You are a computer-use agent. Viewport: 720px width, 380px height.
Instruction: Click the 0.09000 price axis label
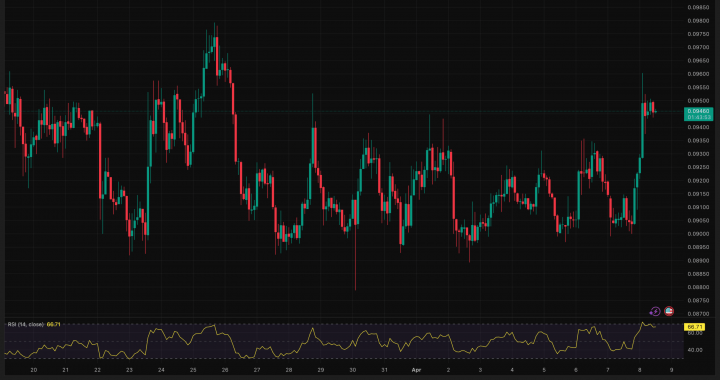click(698, 234)
